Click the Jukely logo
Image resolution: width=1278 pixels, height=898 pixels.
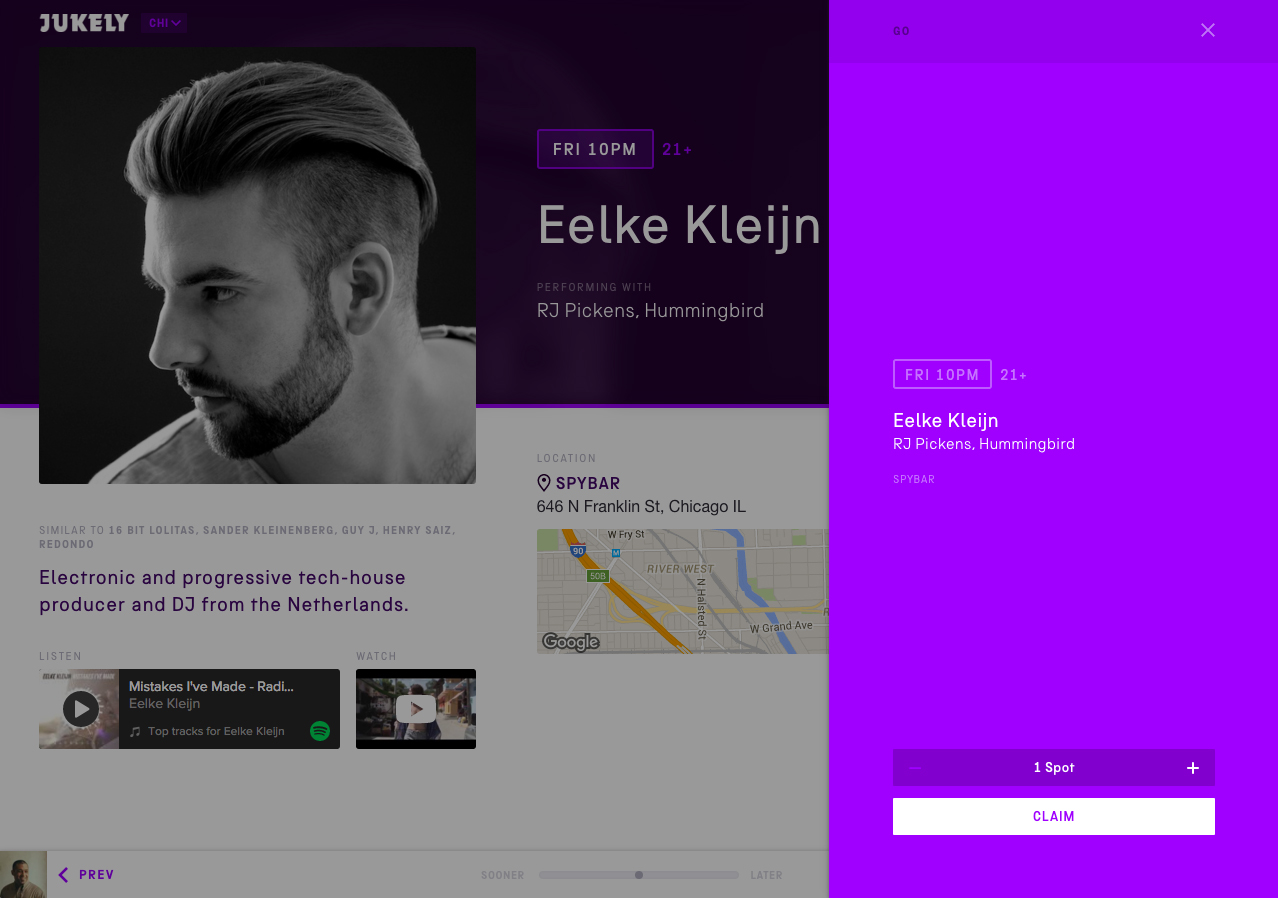[x=84, y=22]
